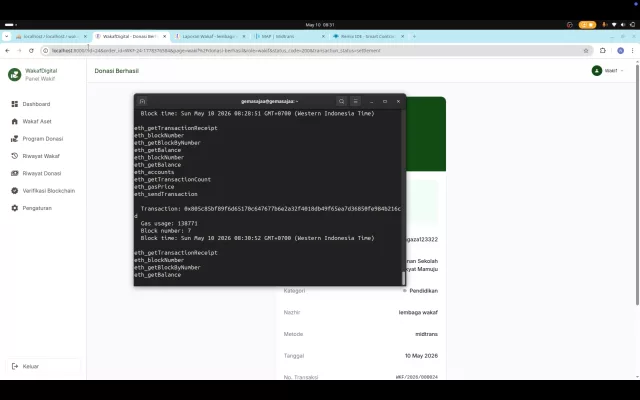Click the top bar date and time
Screen dimensions: 640x400
click(320, 25)
